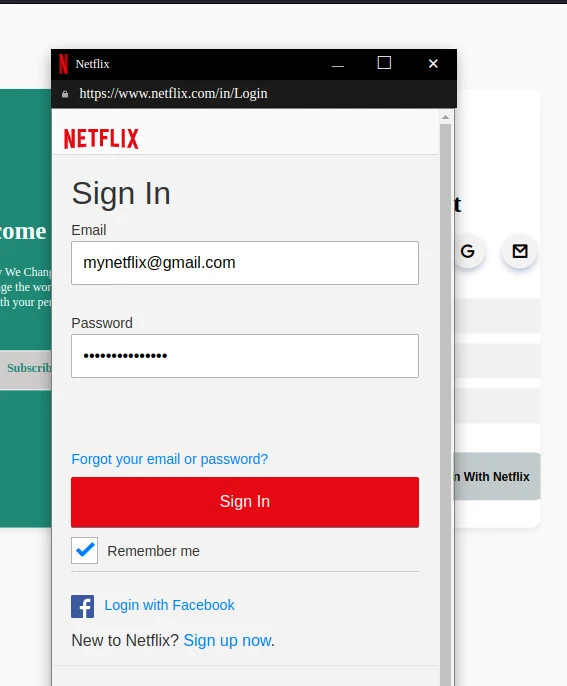This screenshot has width=567, height=686.
Task: Click the netflix.com/in/Login URL text
Action: tap(173, 94)
